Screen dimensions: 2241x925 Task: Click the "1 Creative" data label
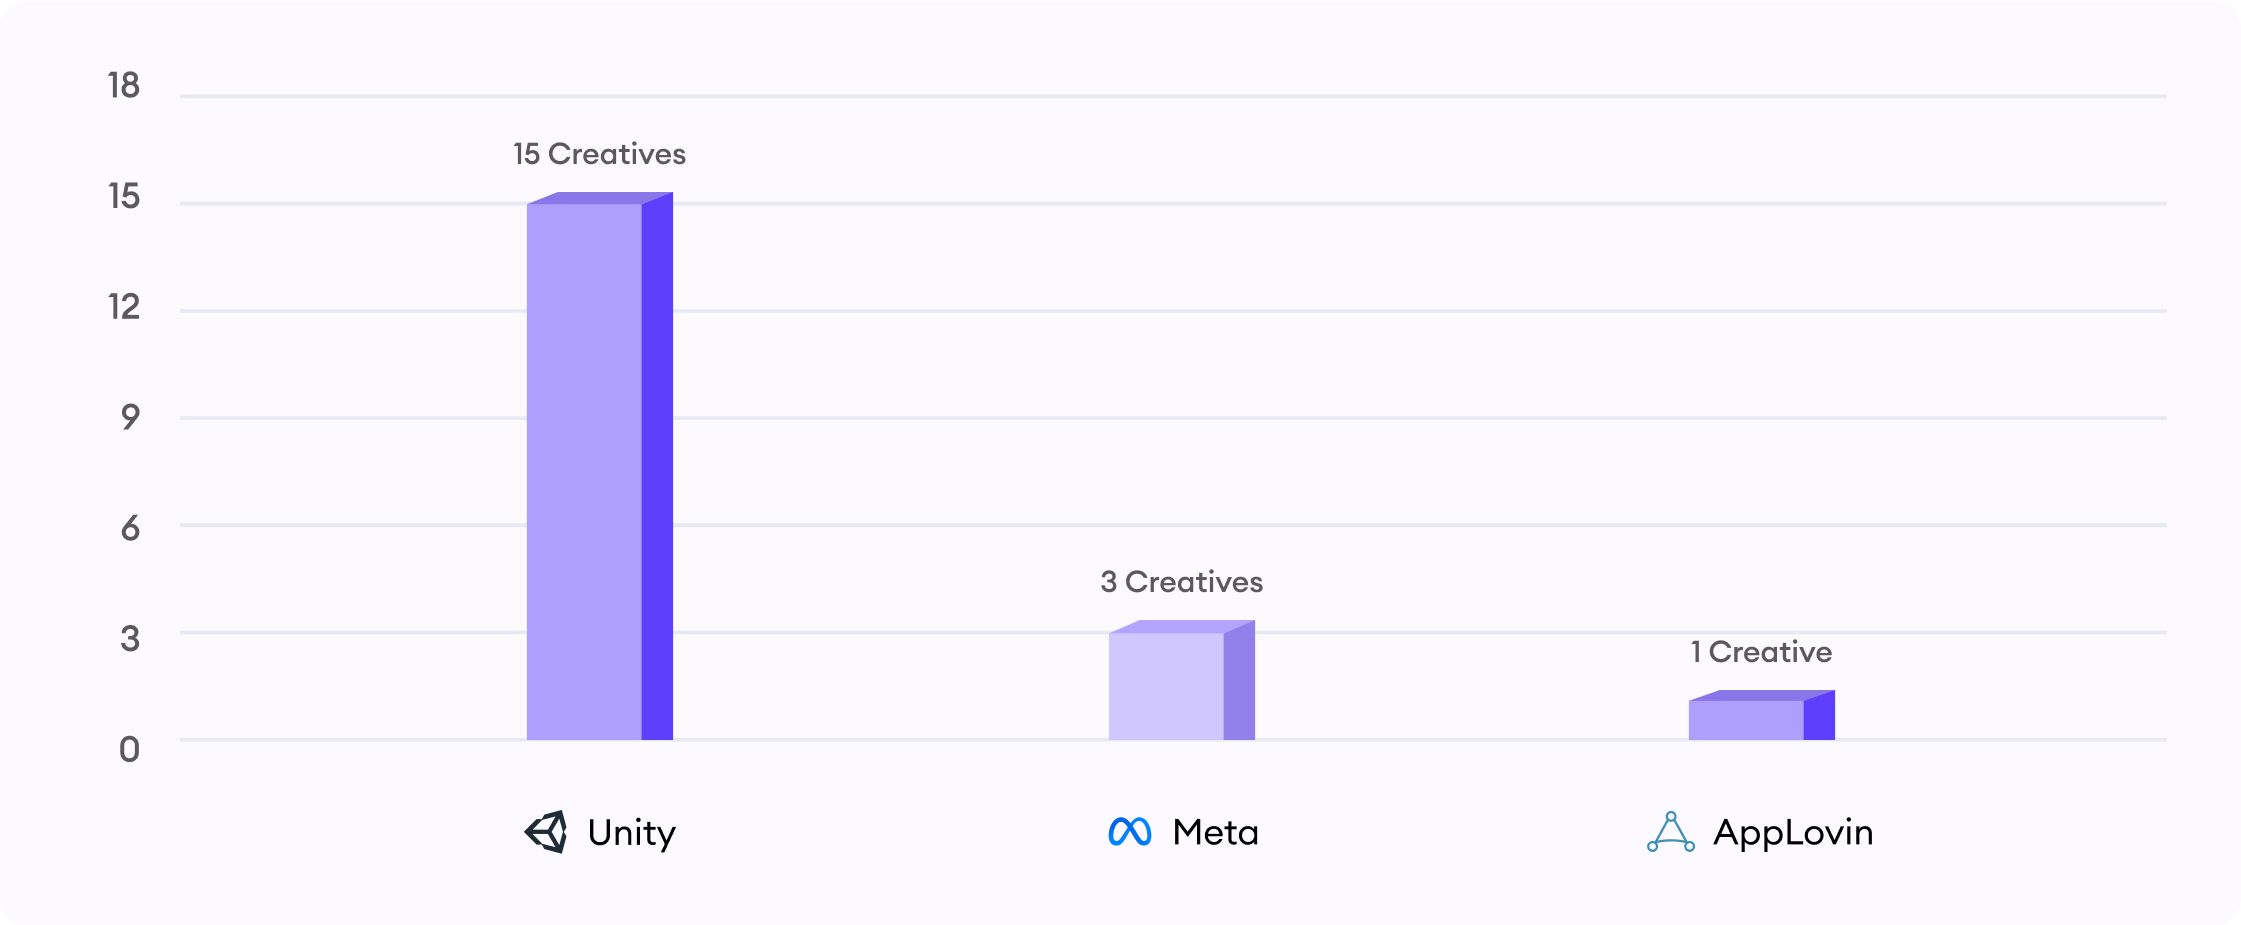1761,652
